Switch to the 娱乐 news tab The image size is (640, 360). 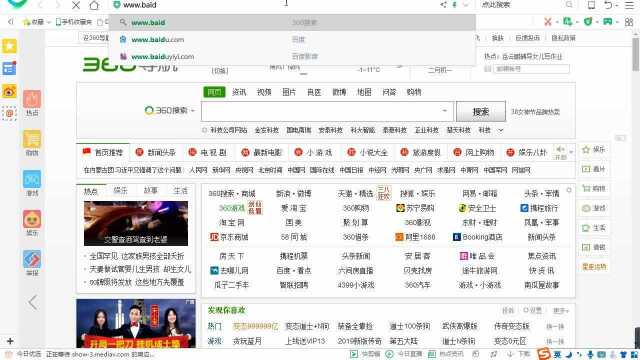point(121,191)
